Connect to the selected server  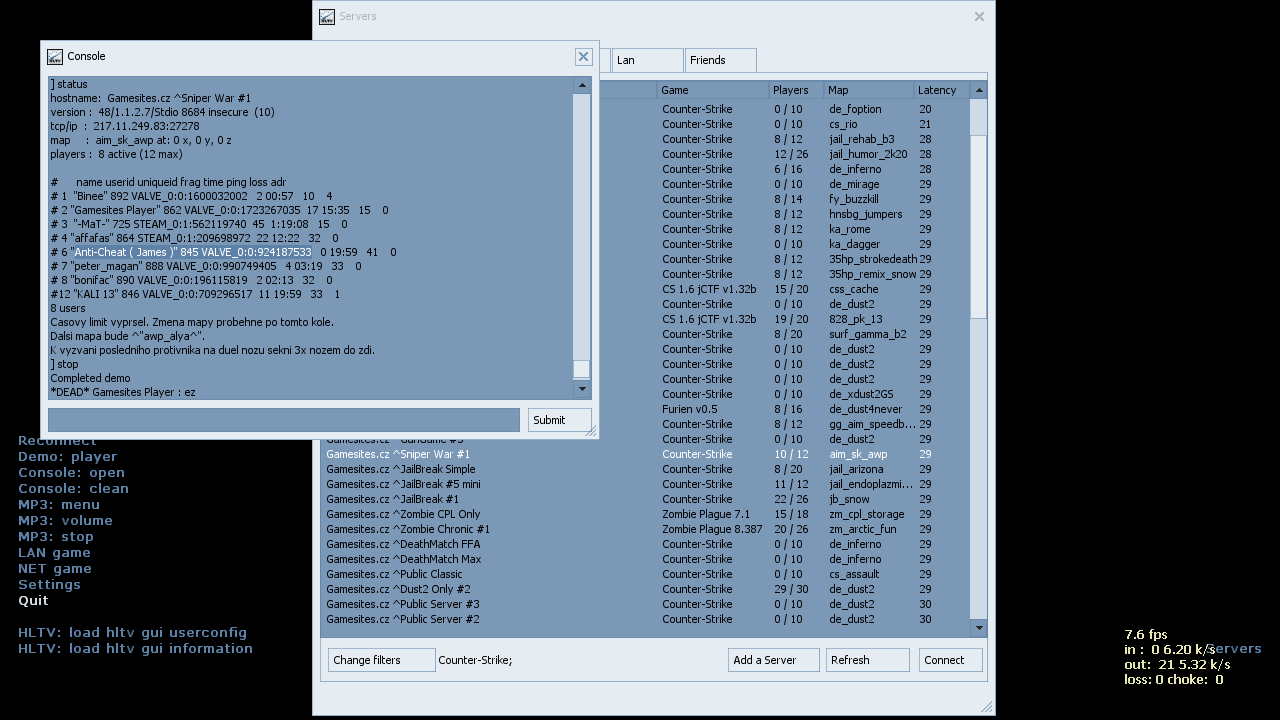pyautogui.click(x=949, y=659)
